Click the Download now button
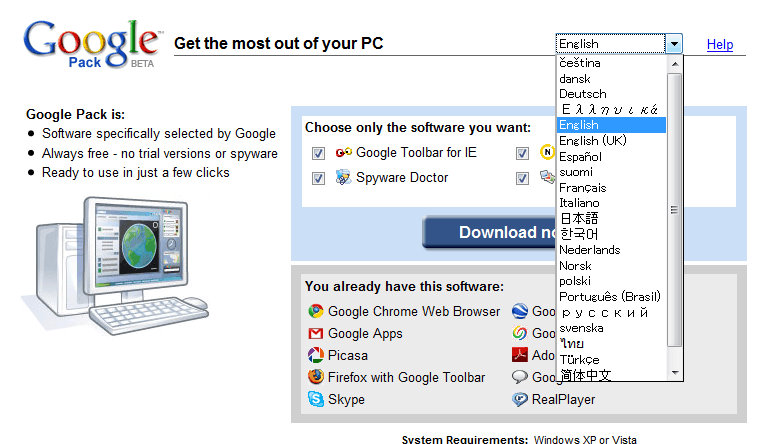 coord(490,232)
